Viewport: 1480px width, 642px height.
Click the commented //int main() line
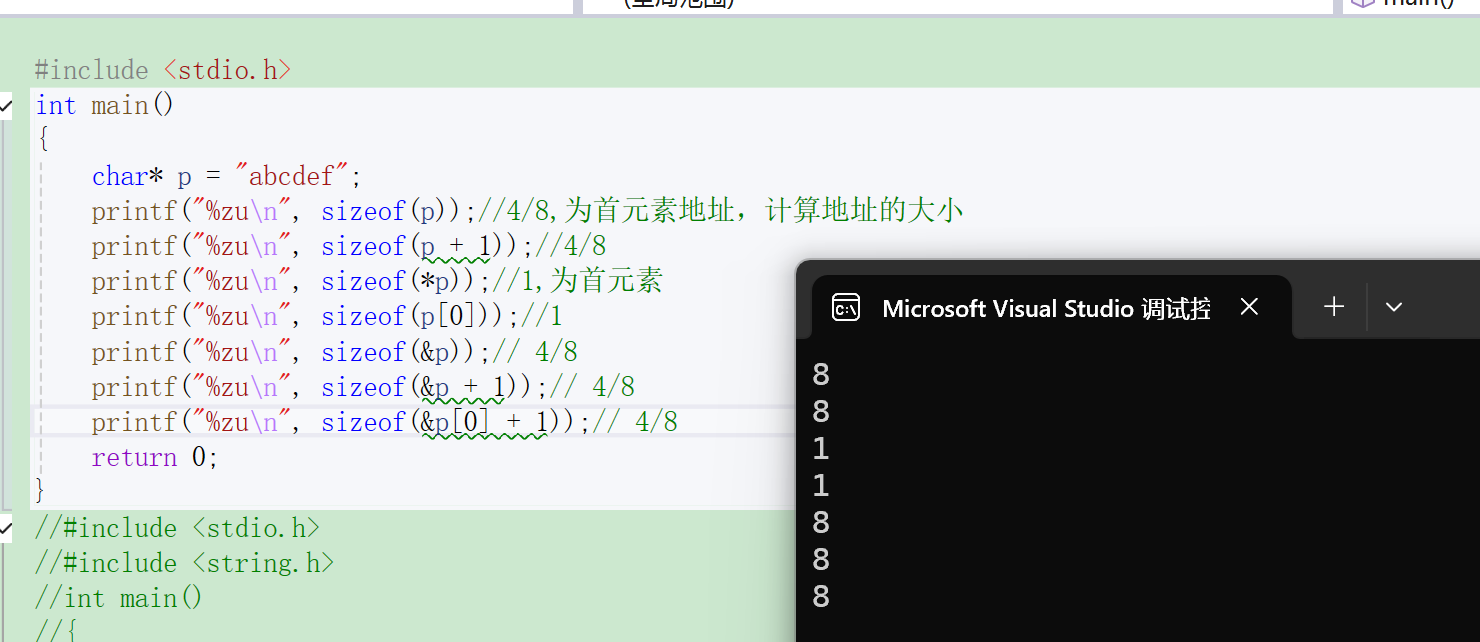coord(119,598)
